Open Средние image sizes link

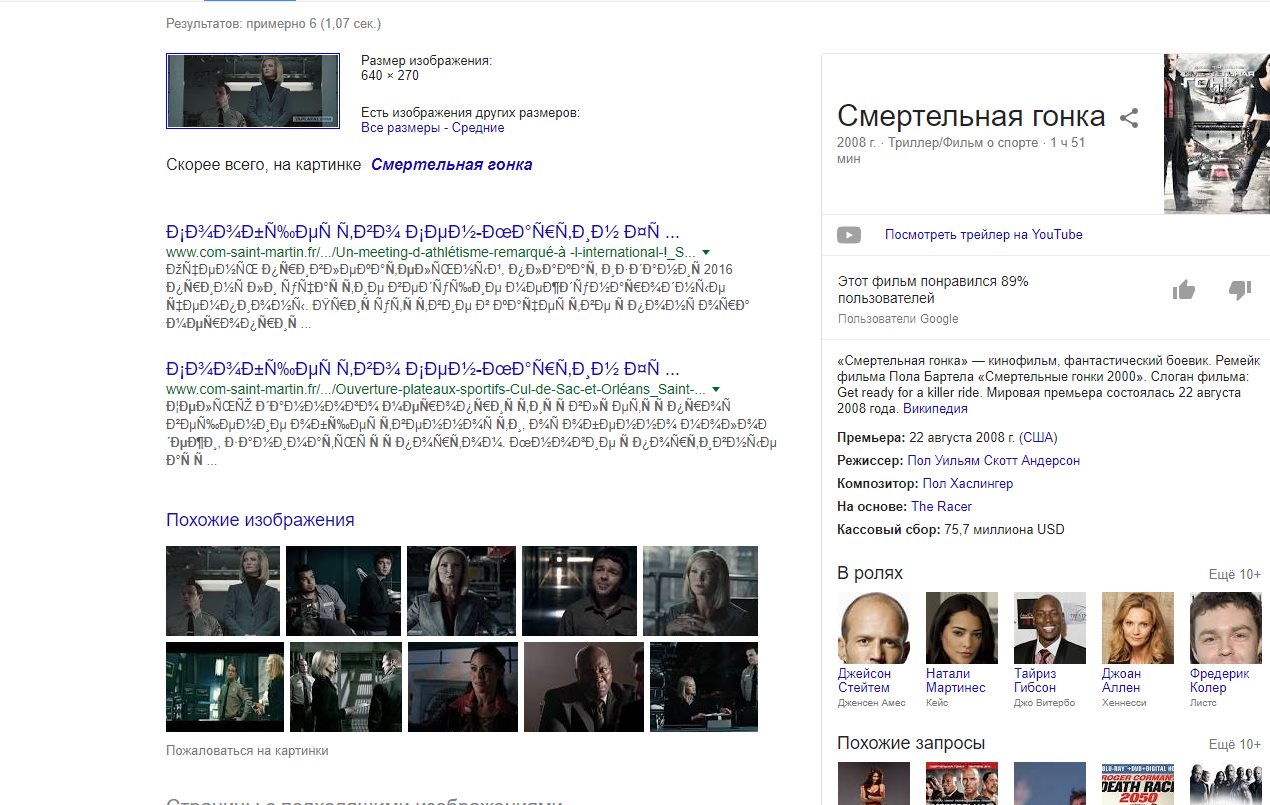coord(478,128)
